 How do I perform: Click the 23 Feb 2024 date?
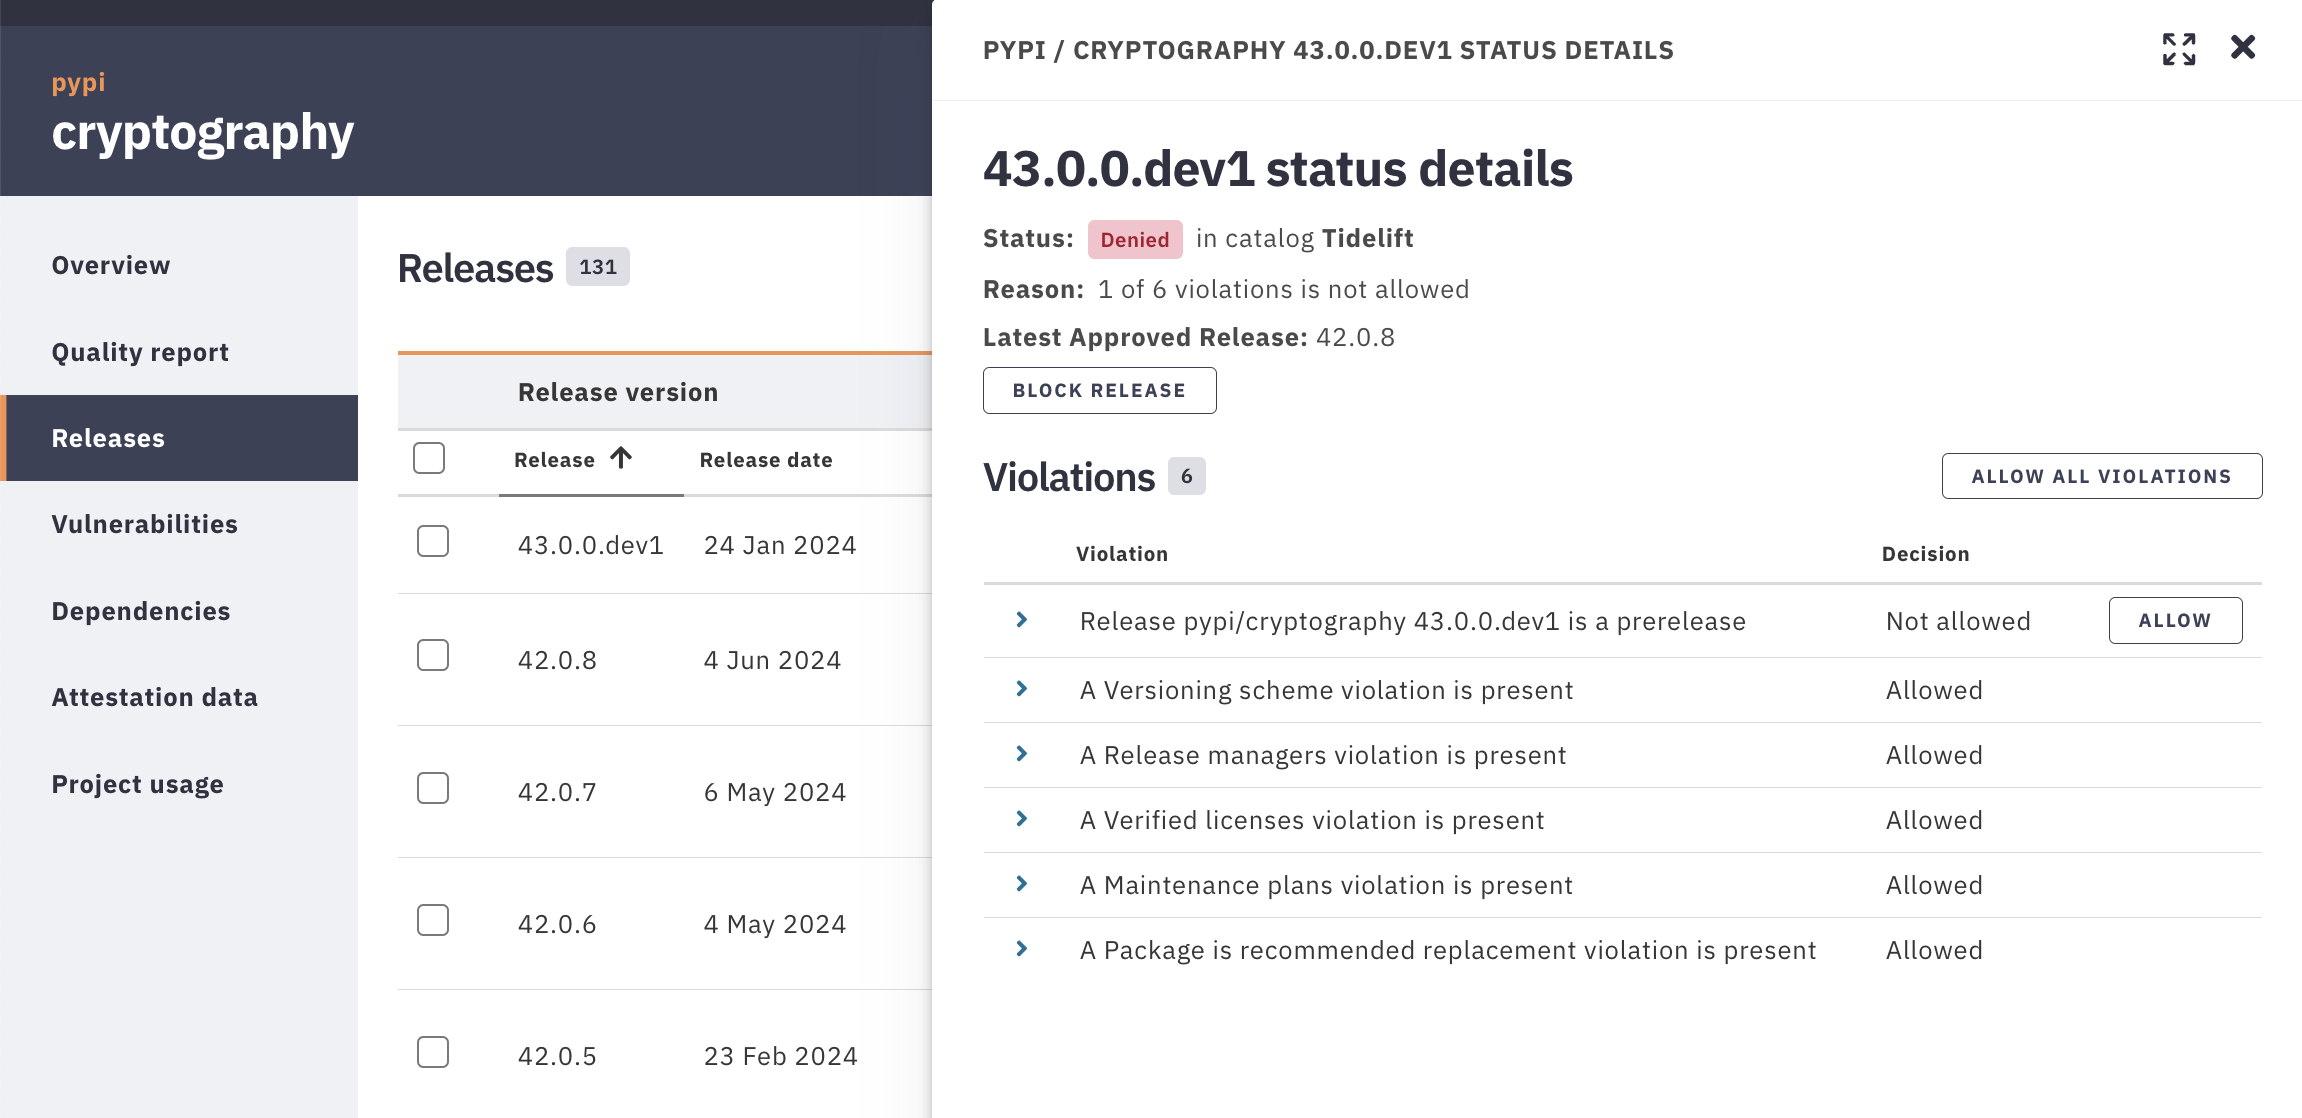click(780, 1056)
